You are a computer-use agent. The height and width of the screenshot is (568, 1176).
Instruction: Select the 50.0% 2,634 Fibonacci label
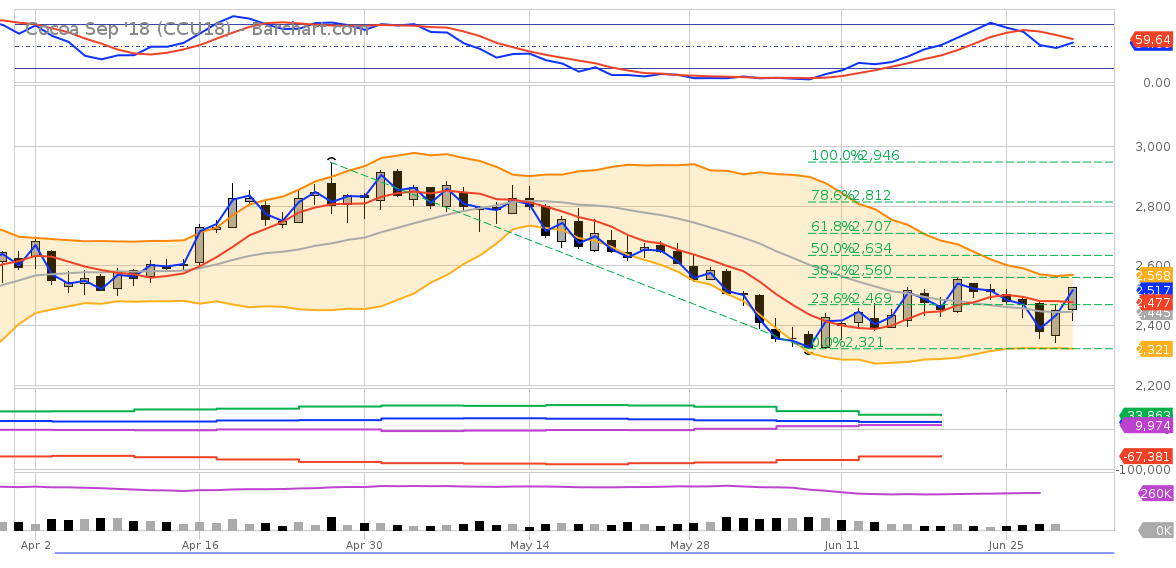851,248
